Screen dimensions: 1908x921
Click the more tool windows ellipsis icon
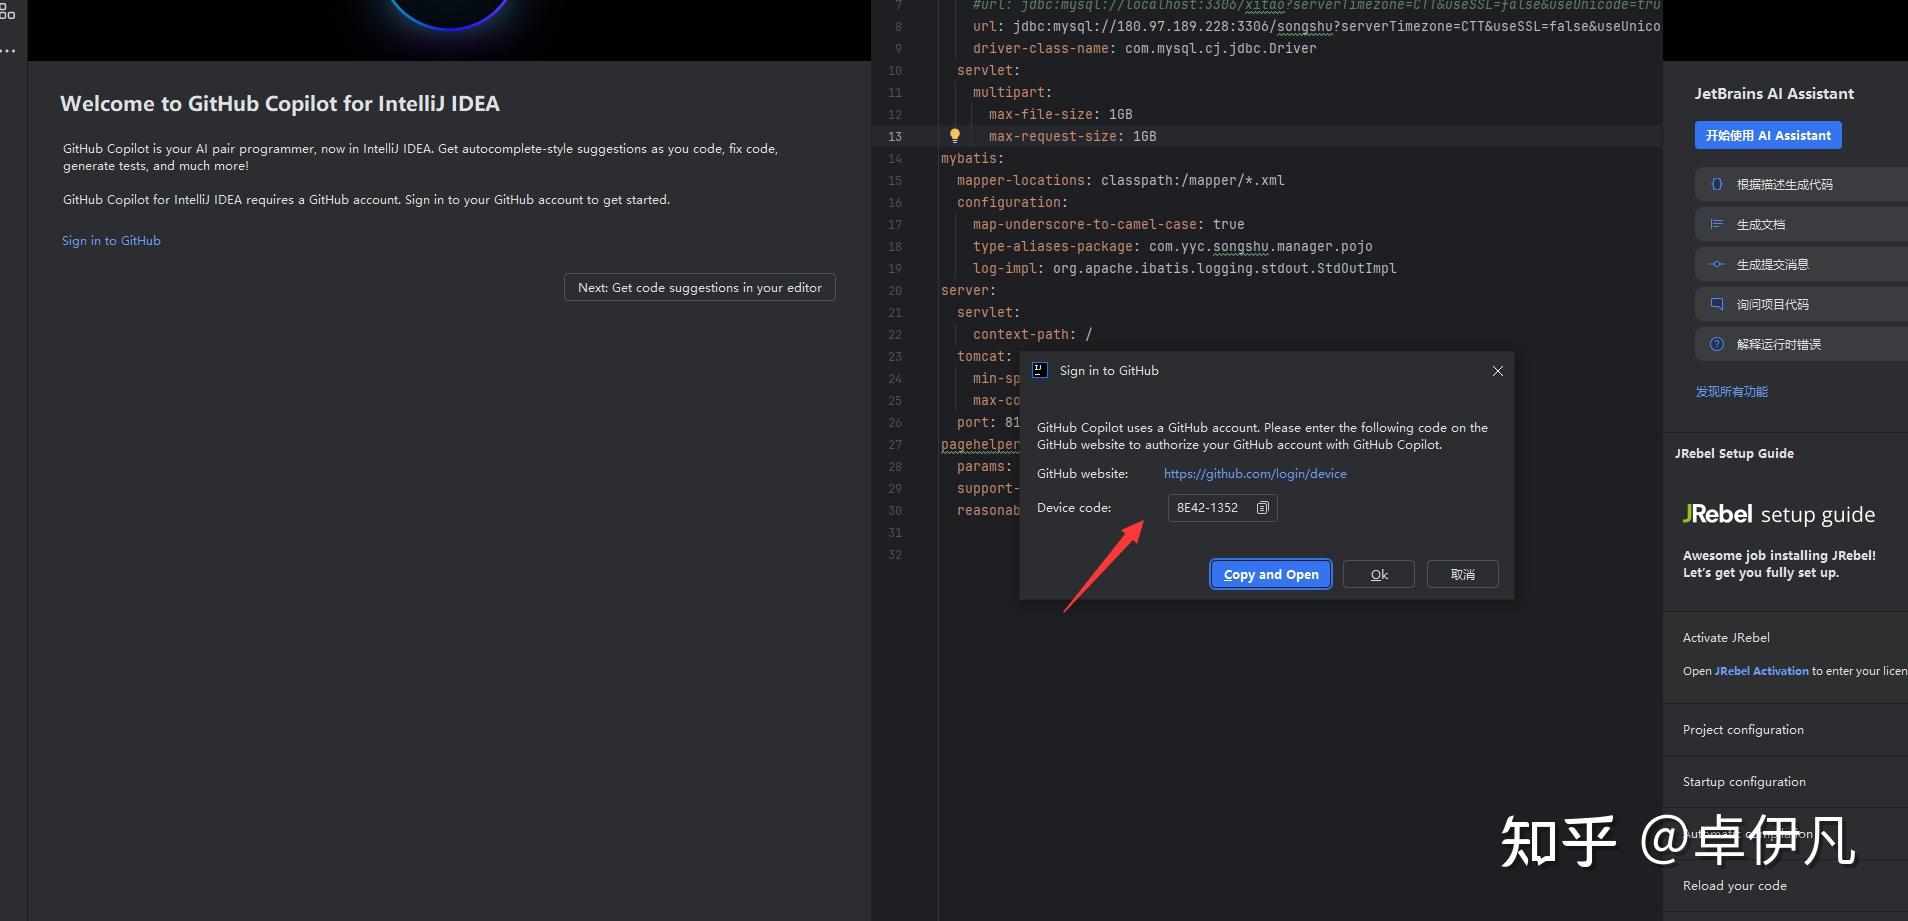7,50
